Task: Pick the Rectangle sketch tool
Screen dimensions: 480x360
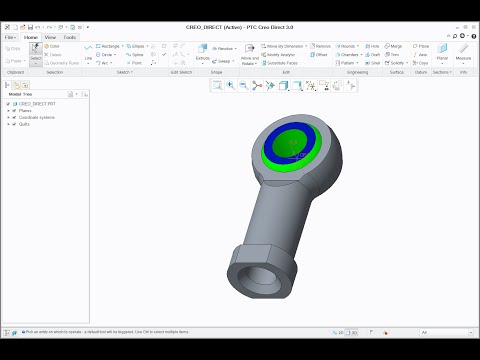Action: (108, 46)
